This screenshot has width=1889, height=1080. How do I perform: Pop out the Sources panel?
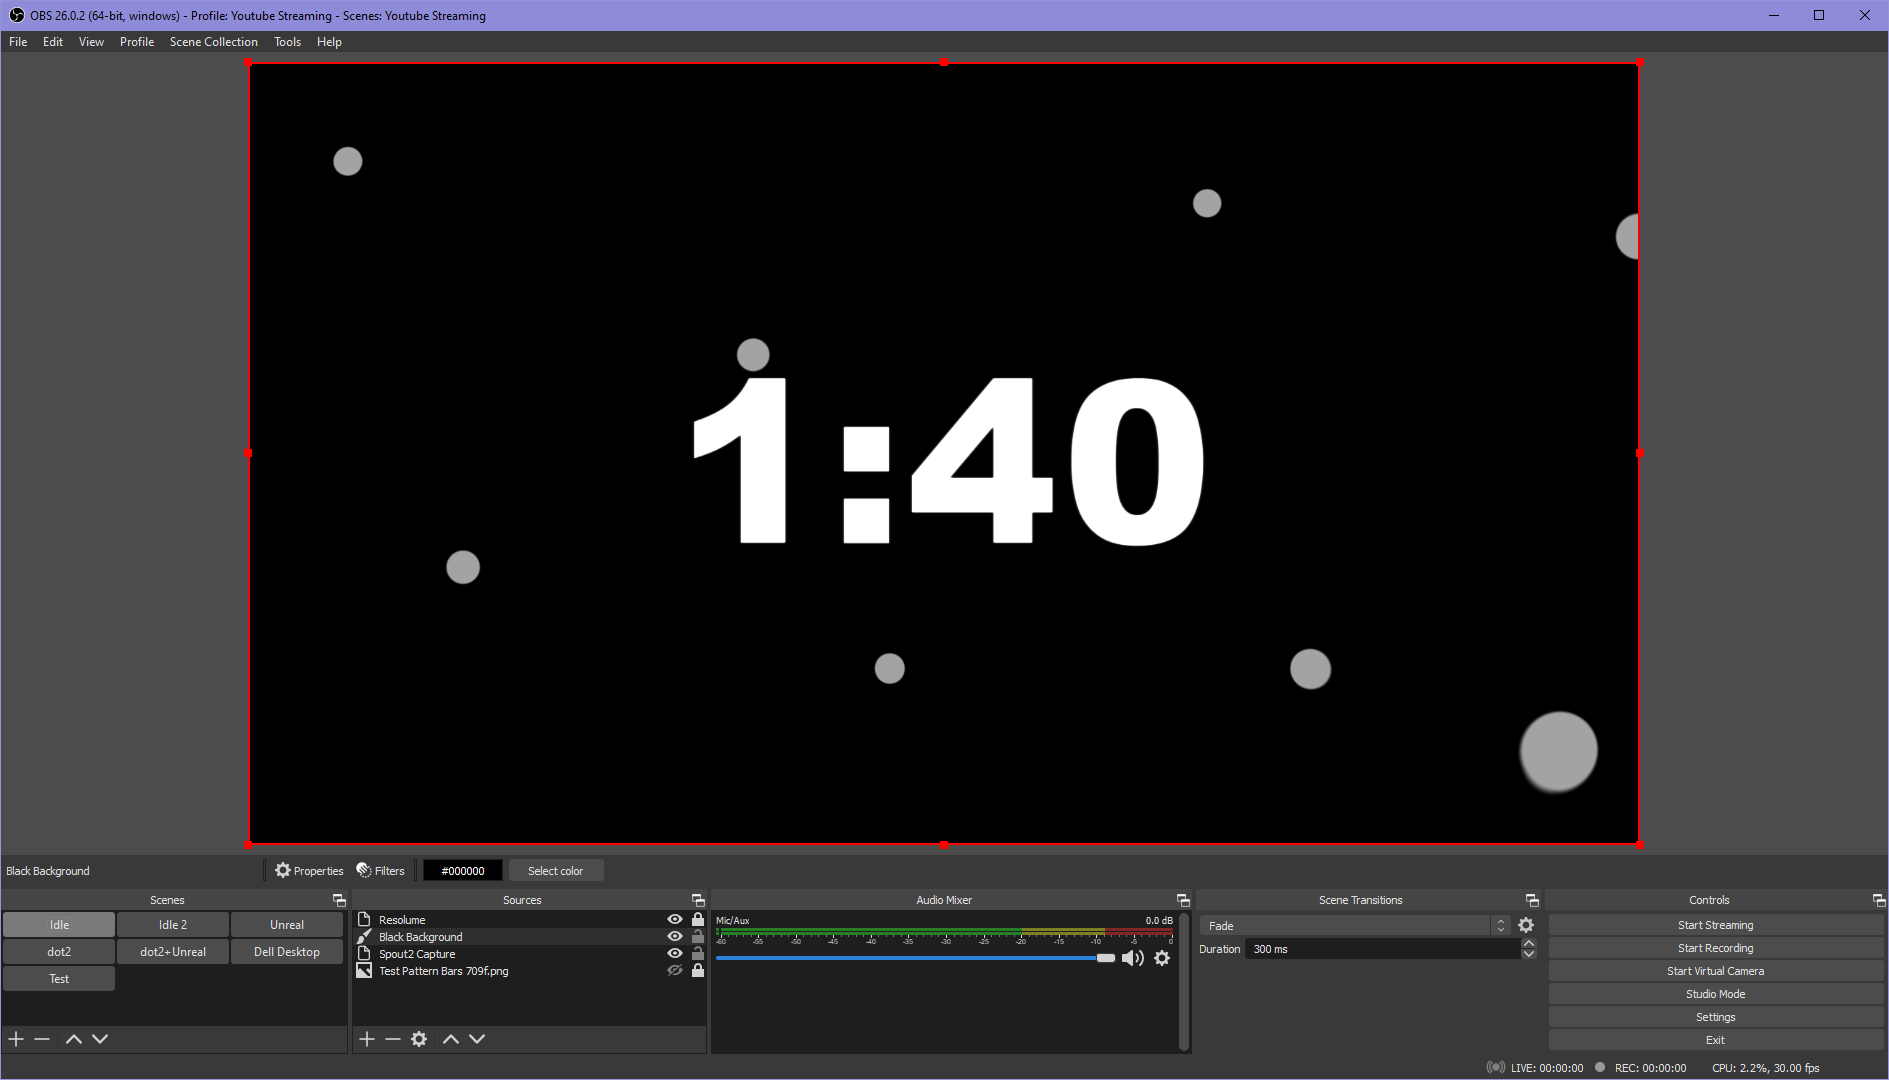697,899
